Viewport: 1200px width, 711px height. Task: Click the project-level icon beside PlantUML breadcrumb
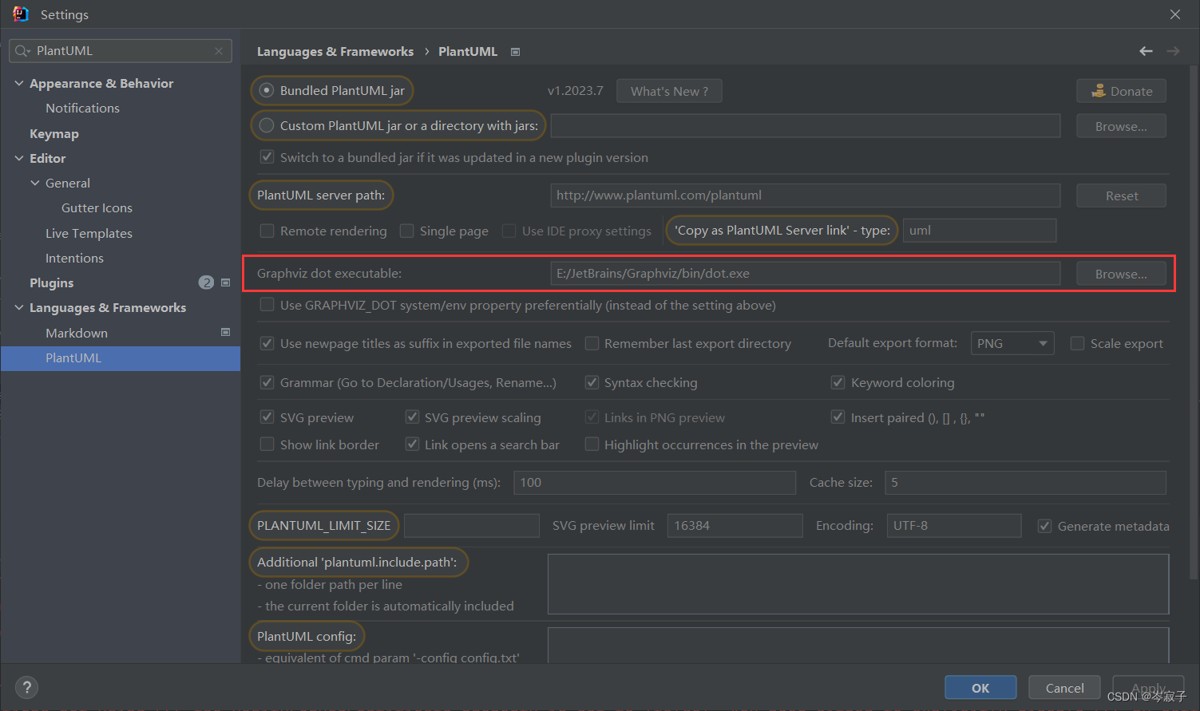(x=515, y=52)
